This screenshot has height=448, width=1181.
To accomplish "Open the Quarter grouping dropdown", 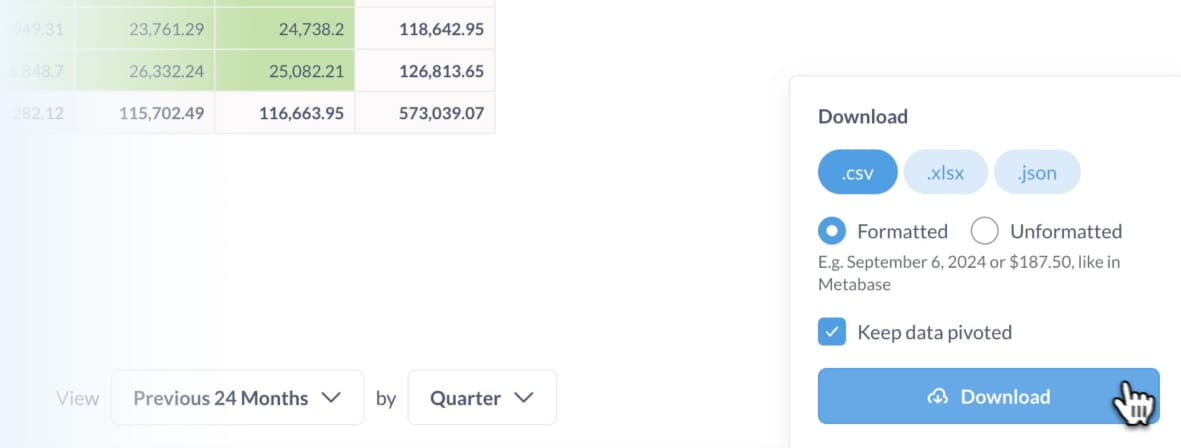I will click(x=482, y=398).
